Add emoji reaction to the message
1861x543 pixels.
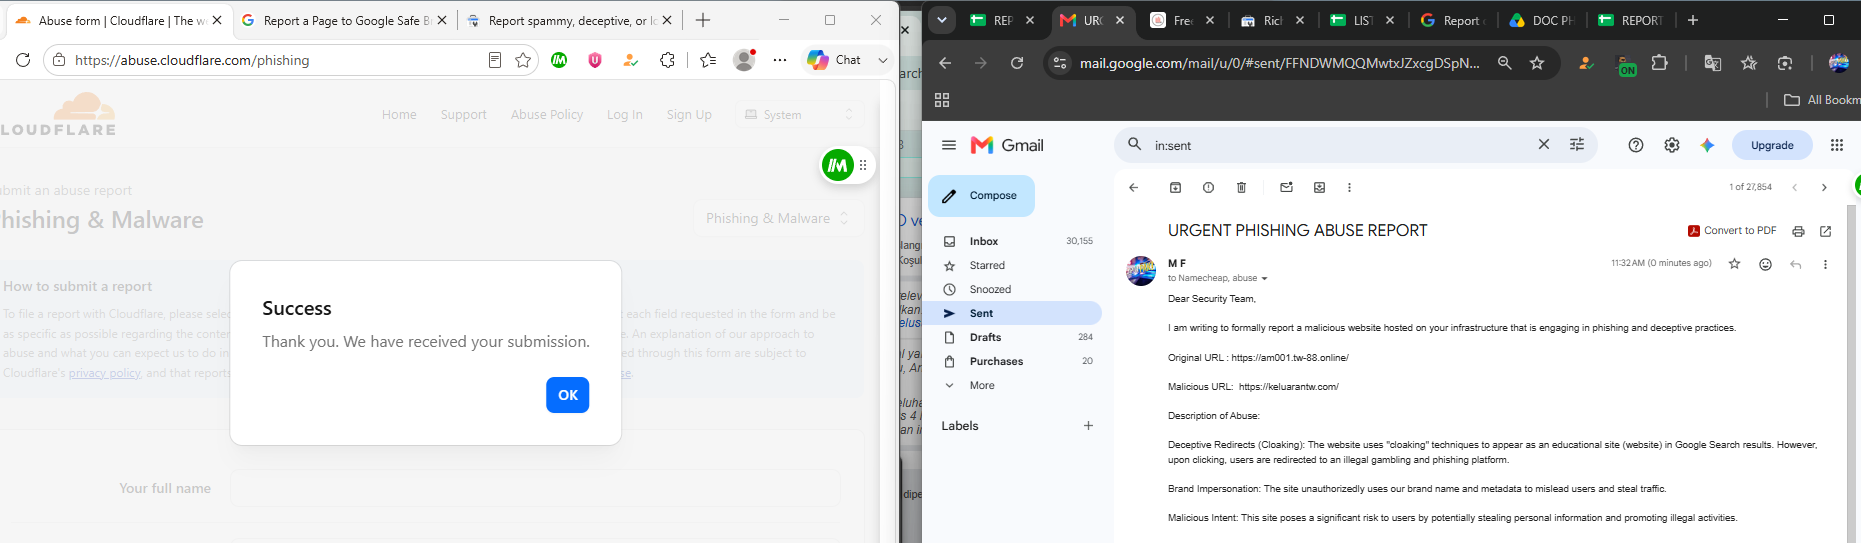click(x=1765, y=264)
